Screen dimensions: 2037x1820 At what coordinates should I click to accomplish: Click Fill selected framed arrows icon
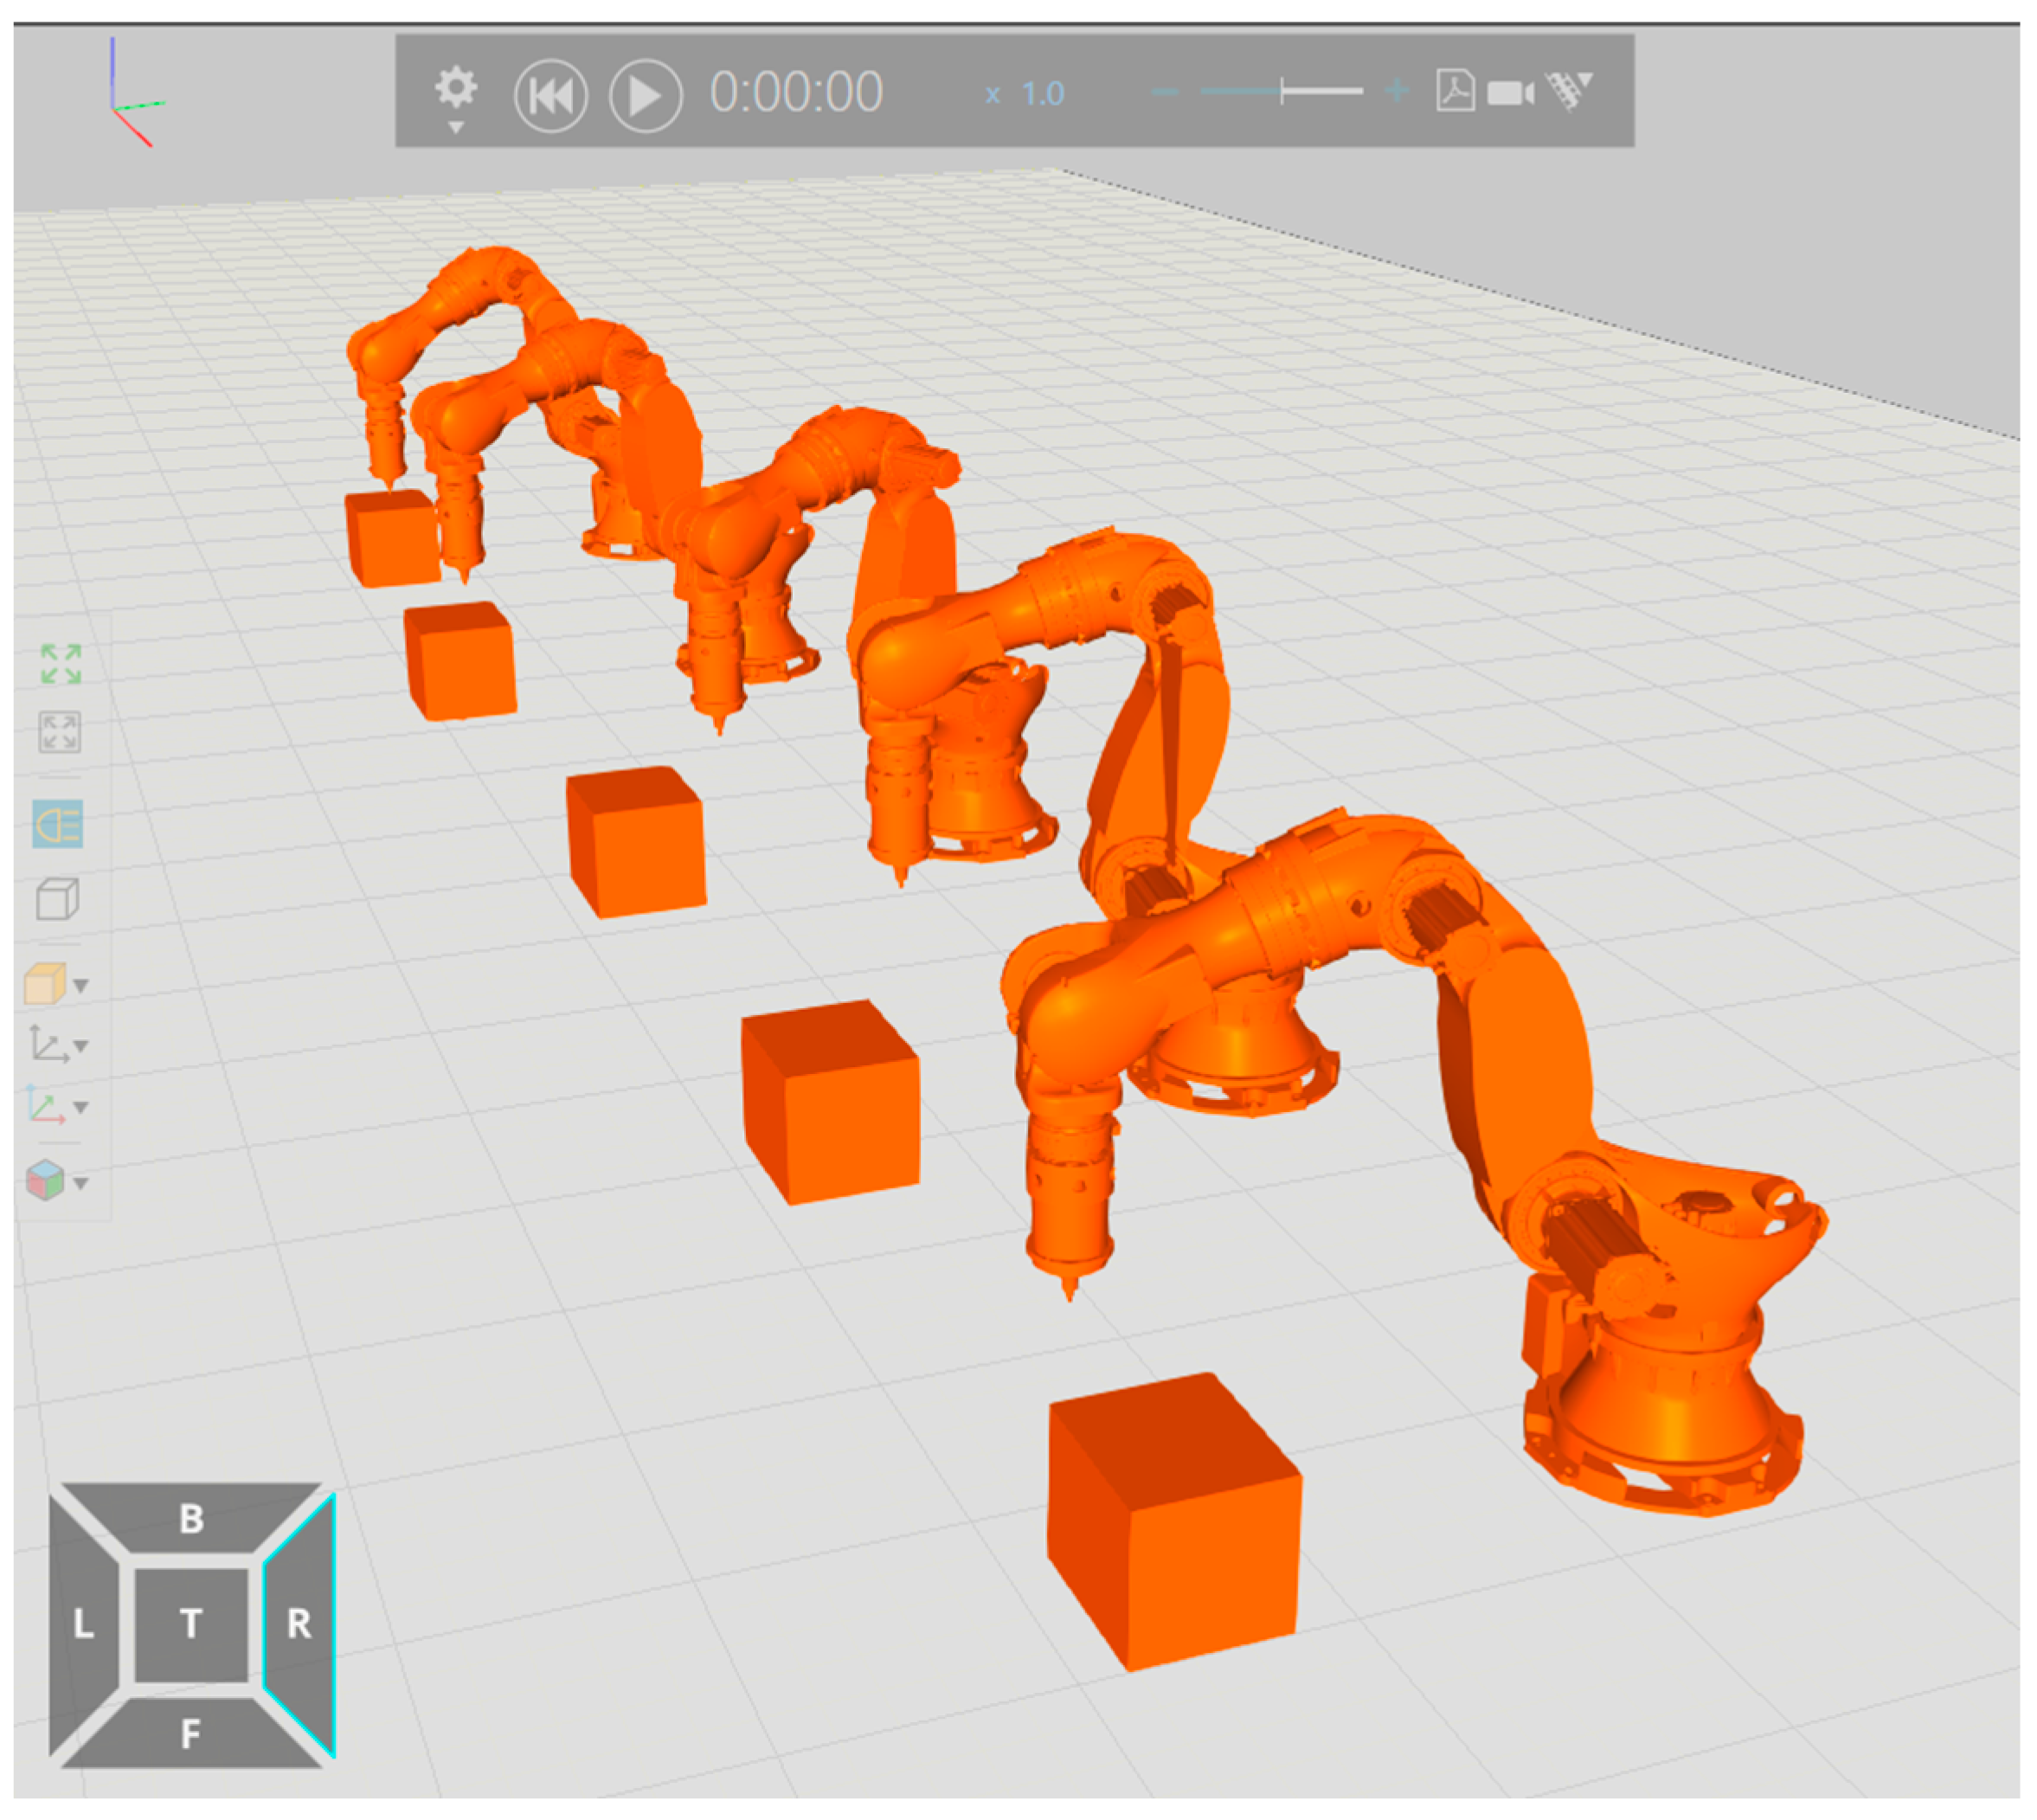(x=59, y=732)
